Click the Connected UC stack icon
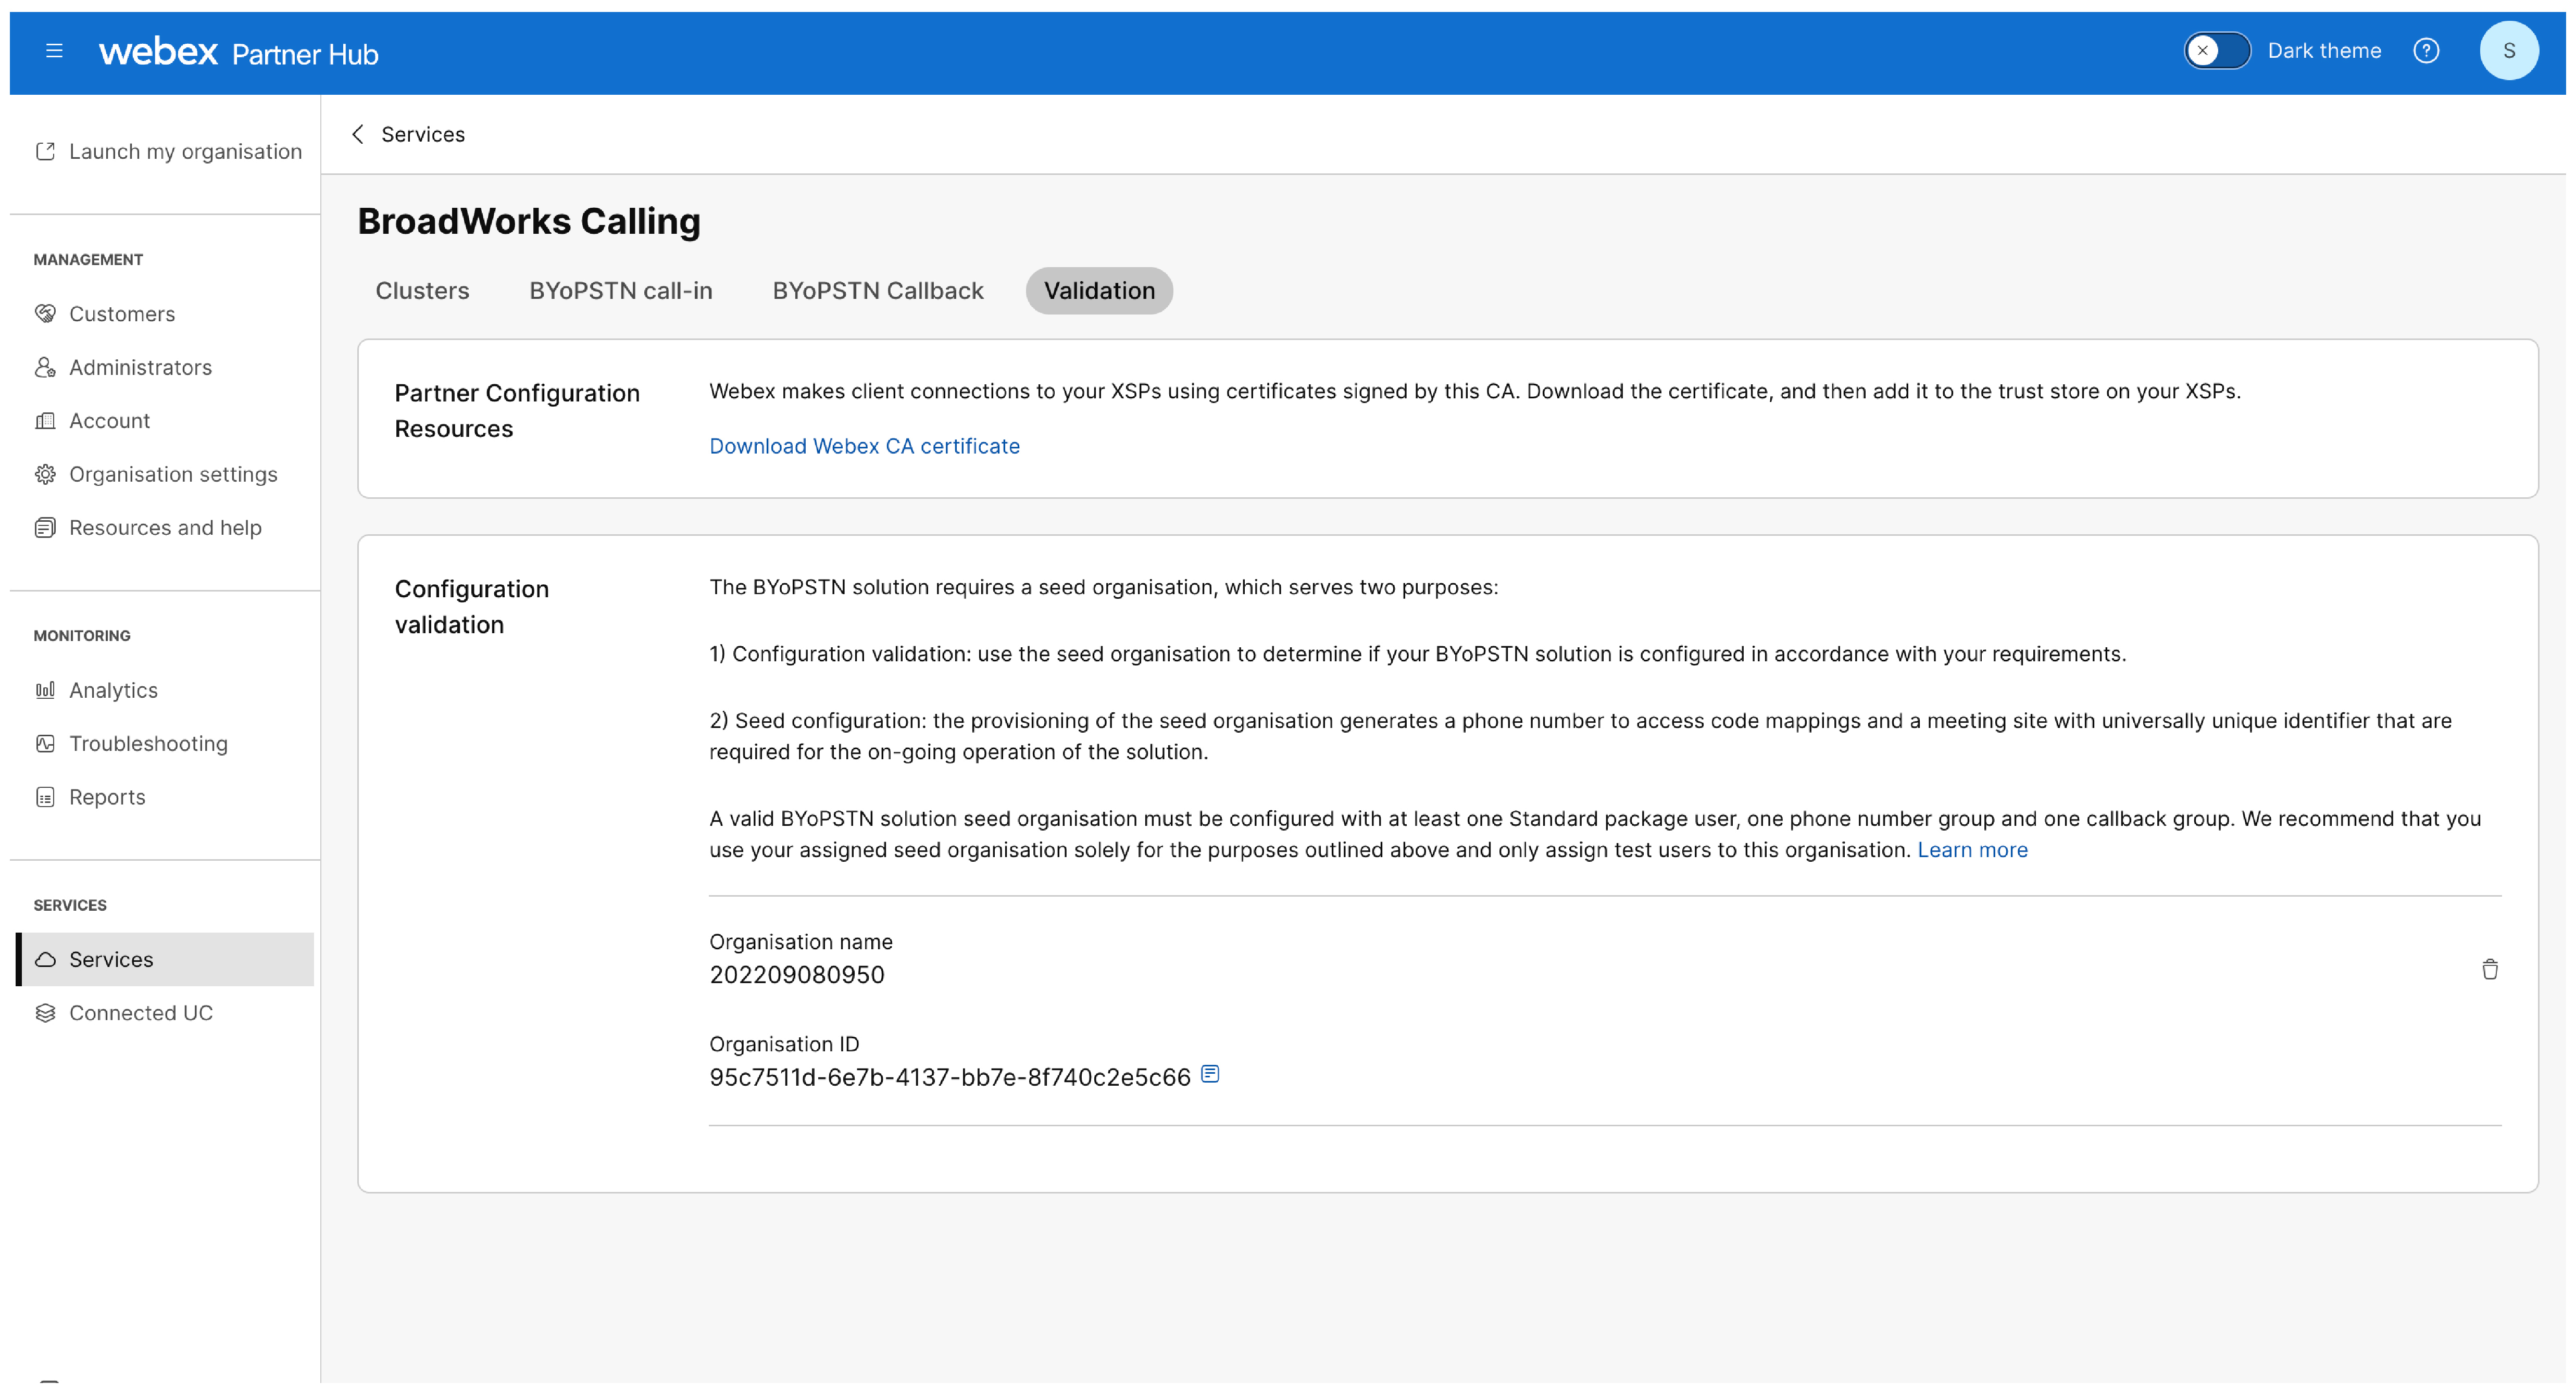The width and height of the screenshot is (2576, 1395). point(45,1013)
